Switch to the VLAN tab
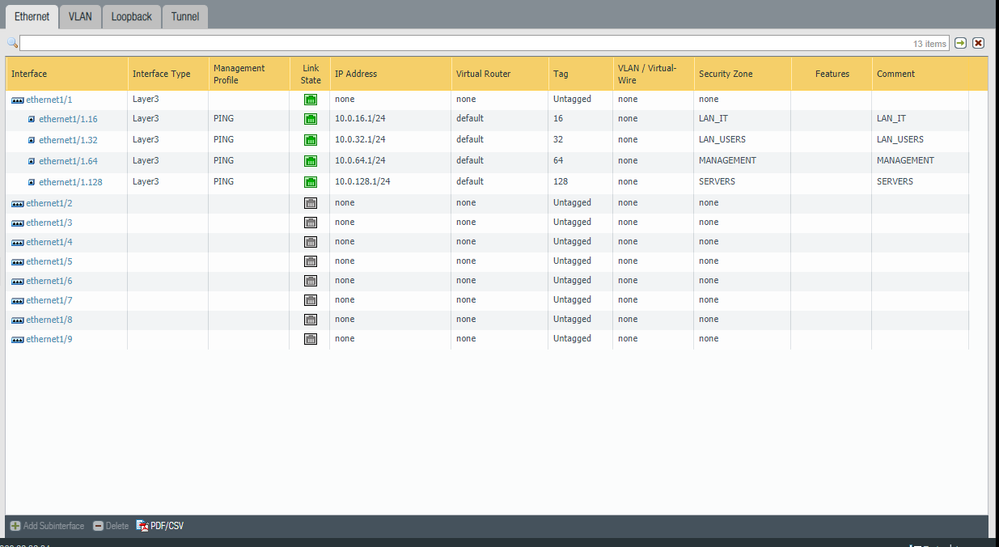999x547 pixels. click(80, 17)
